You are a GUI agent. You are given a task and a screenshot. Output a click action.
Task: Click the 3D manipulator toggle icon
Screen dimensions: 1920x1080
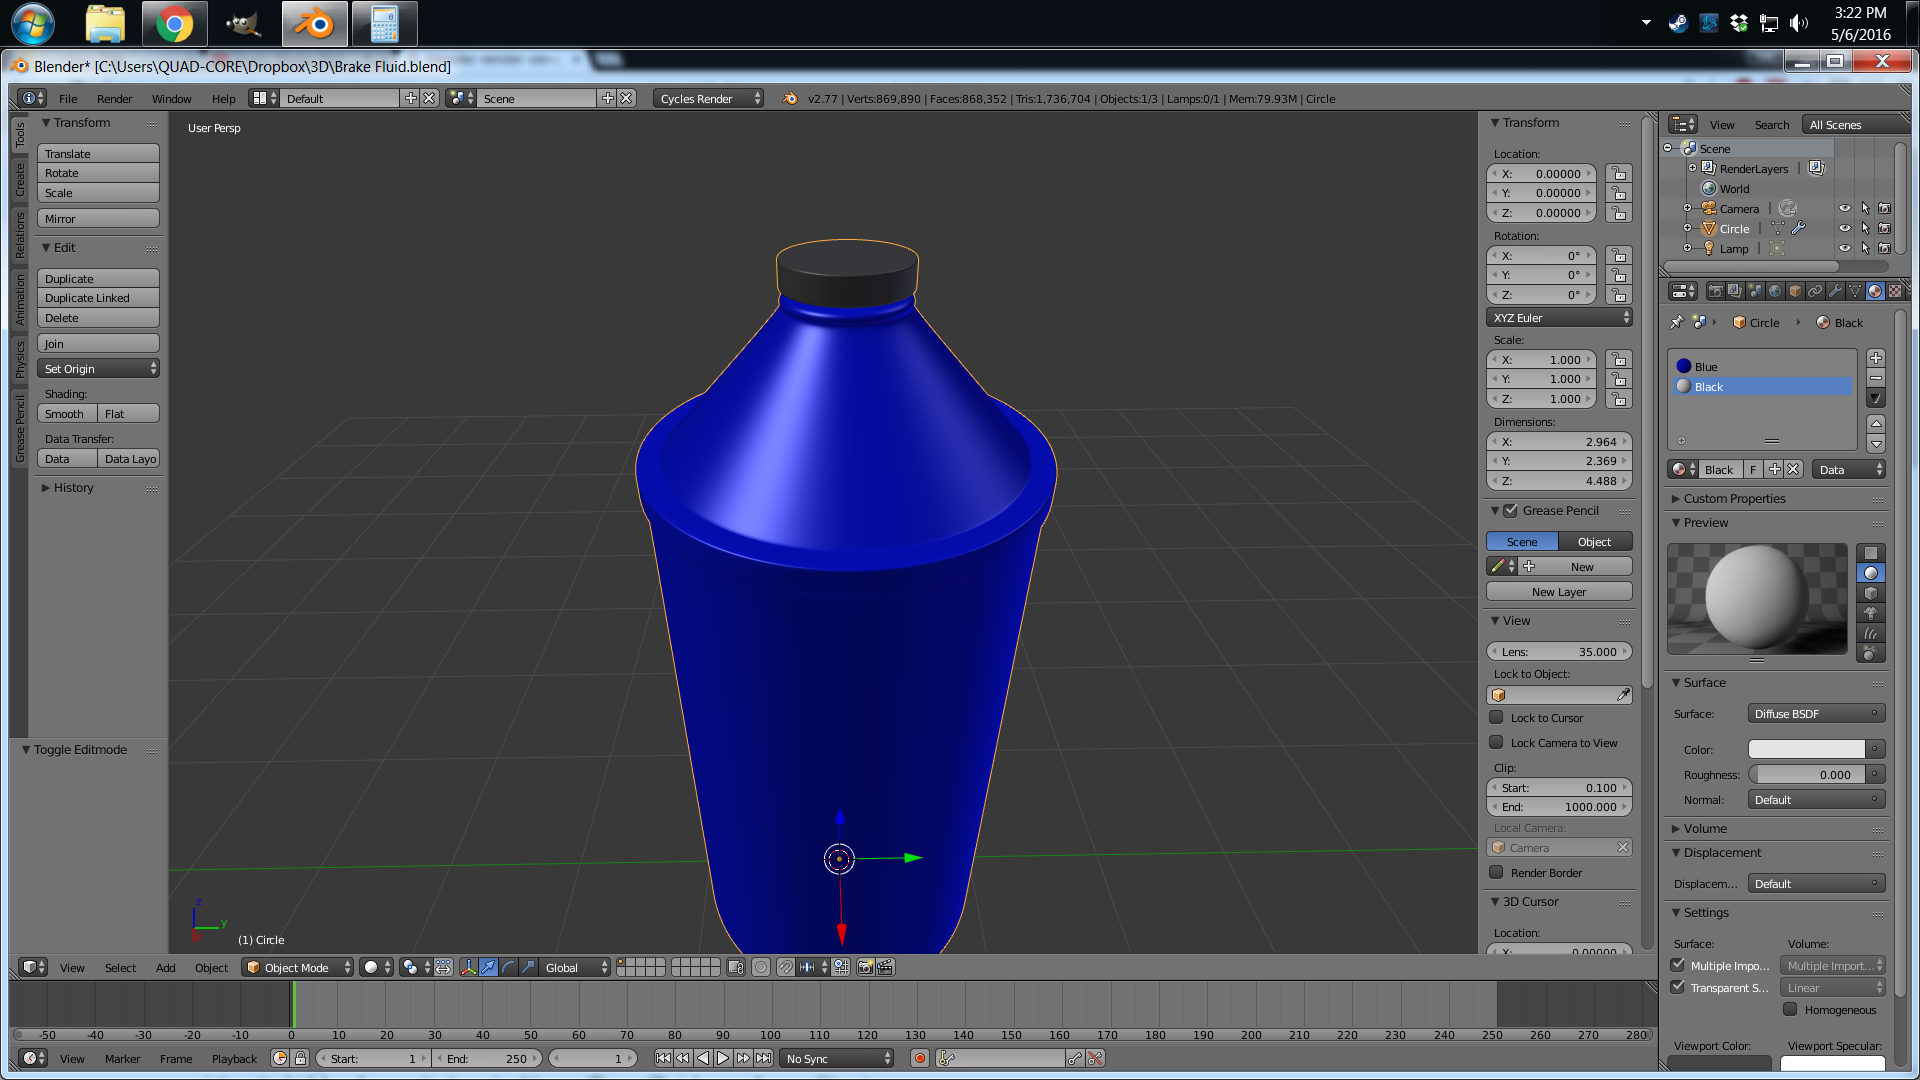[468, 967]
